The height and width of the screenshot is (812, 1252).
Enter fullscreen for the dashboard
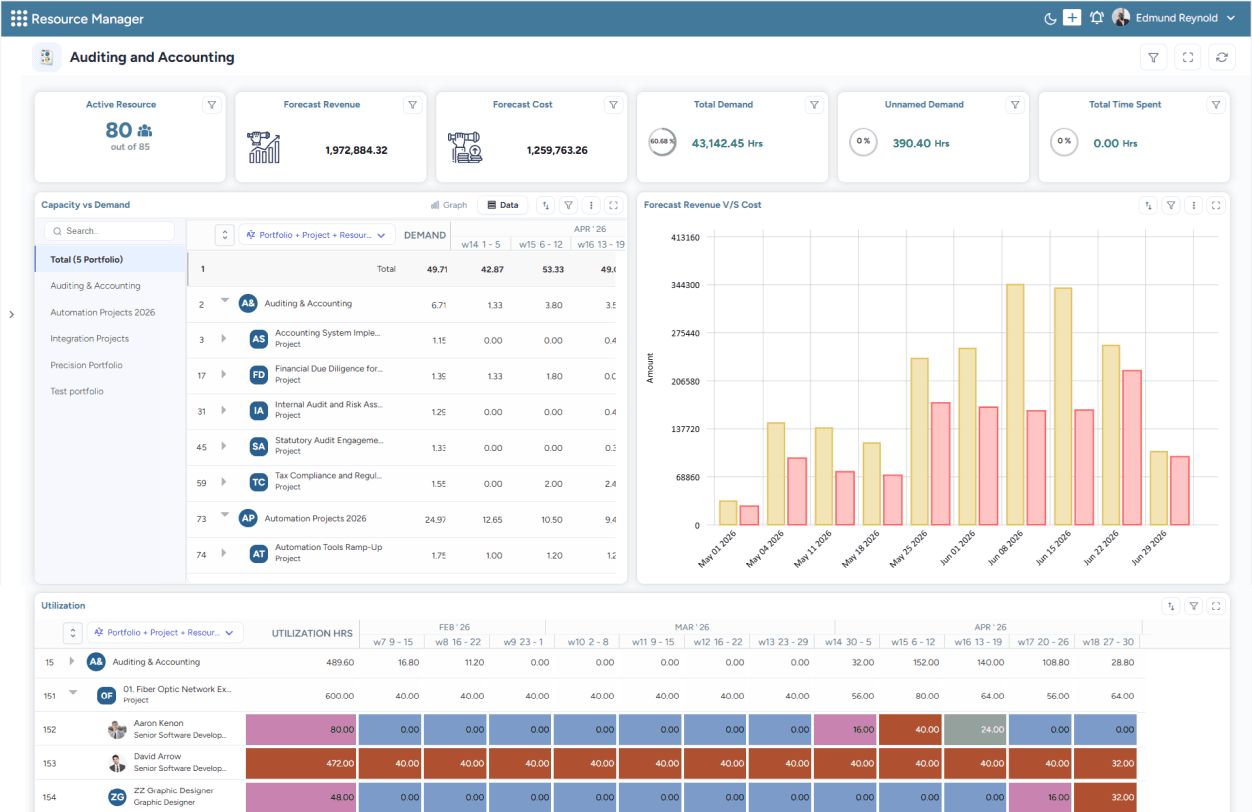point(1188,58)
